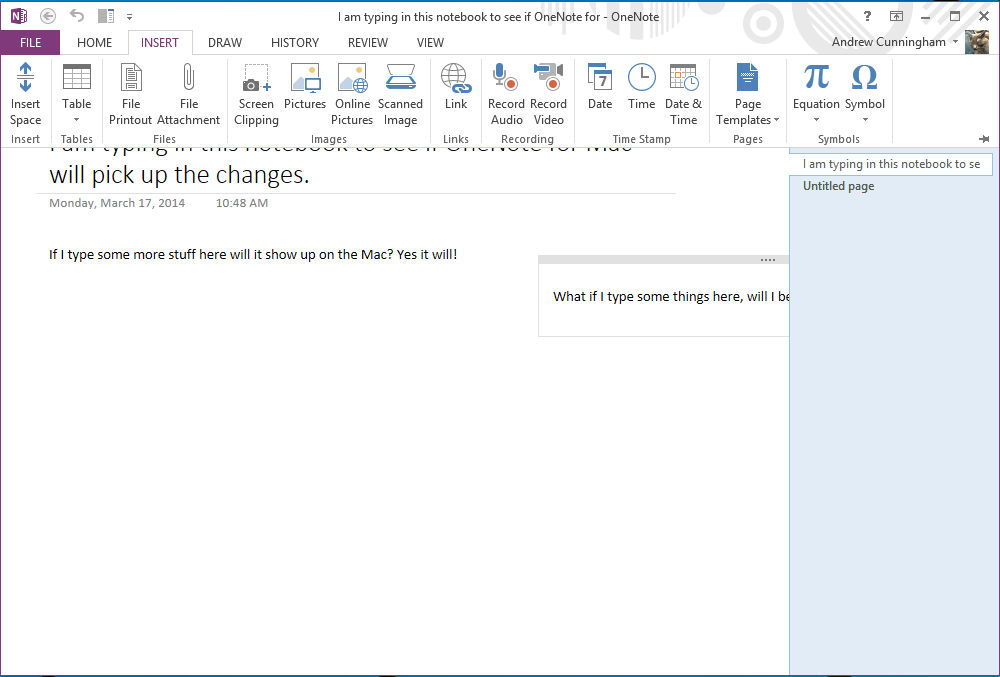
Task: Switch to the DRAW tab
Action: click(224, 42)
